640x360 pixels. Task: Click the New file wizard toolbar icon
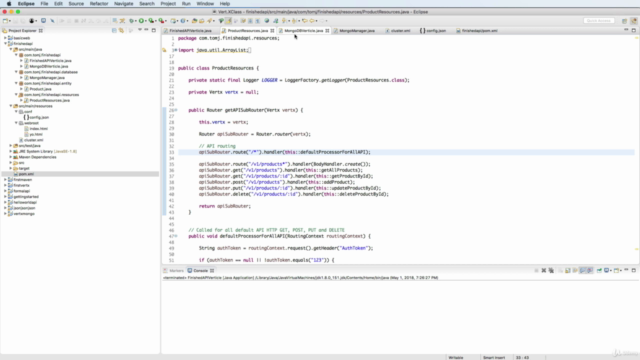(5, 20)
